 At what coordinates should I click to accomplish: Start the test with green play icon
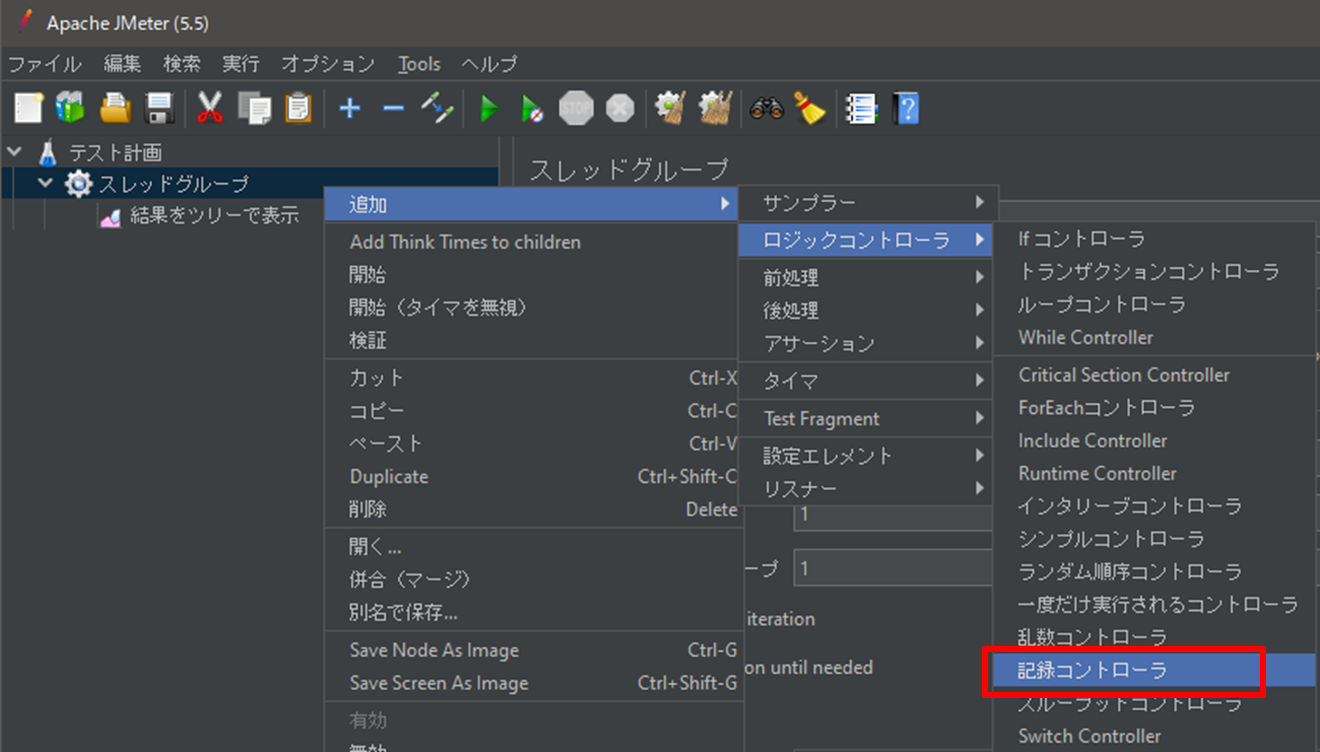click(488, 108)
